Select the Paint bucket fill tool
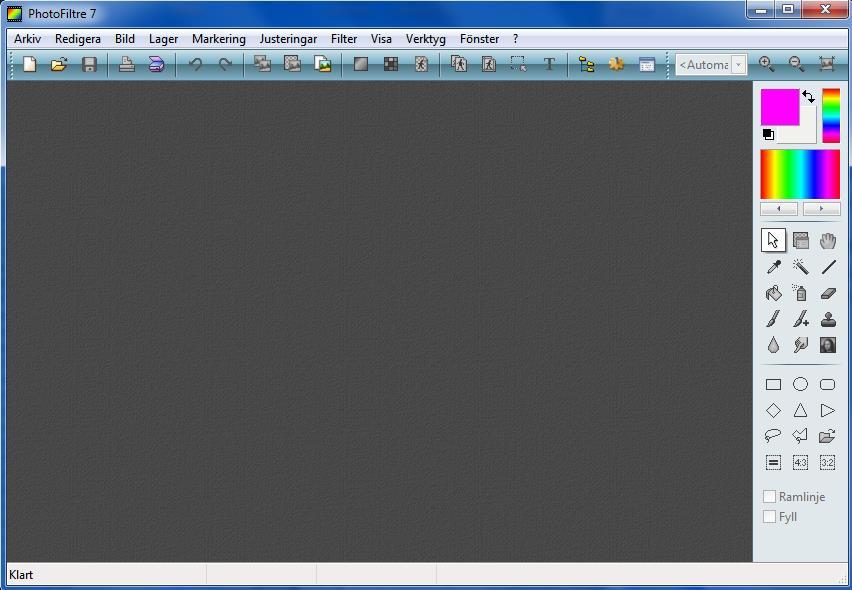852x590 pixels. (x=773, y=293)
